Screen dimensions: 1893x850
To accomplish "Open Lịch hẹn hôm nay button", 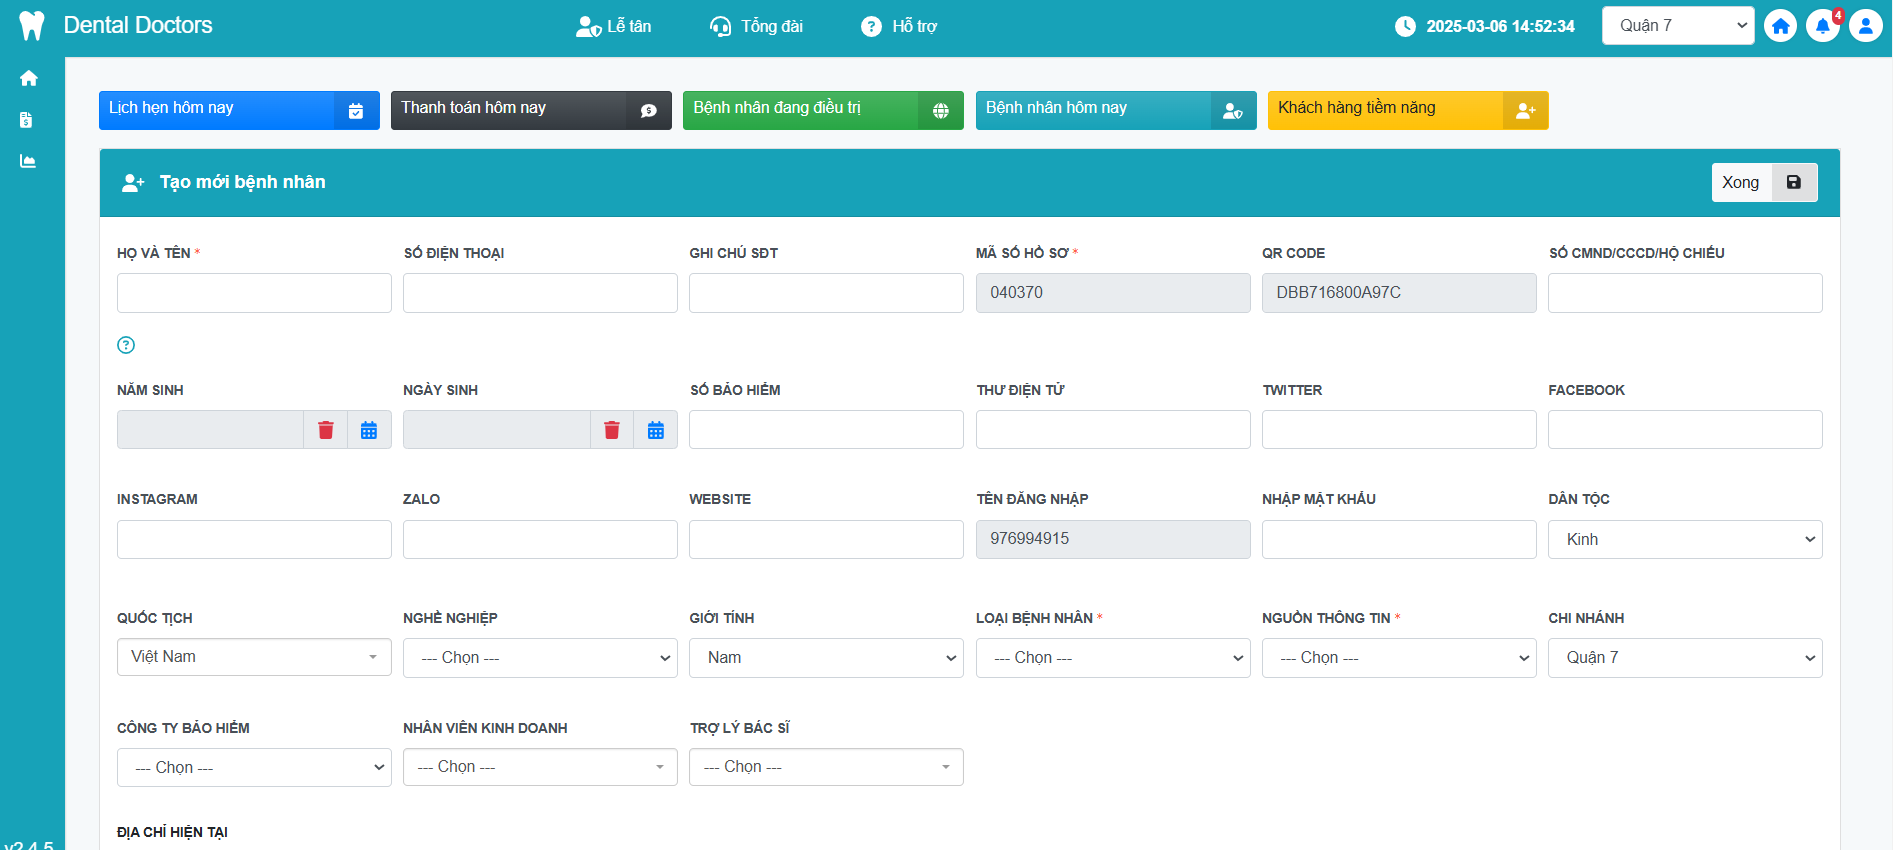I will pos(238,110).
